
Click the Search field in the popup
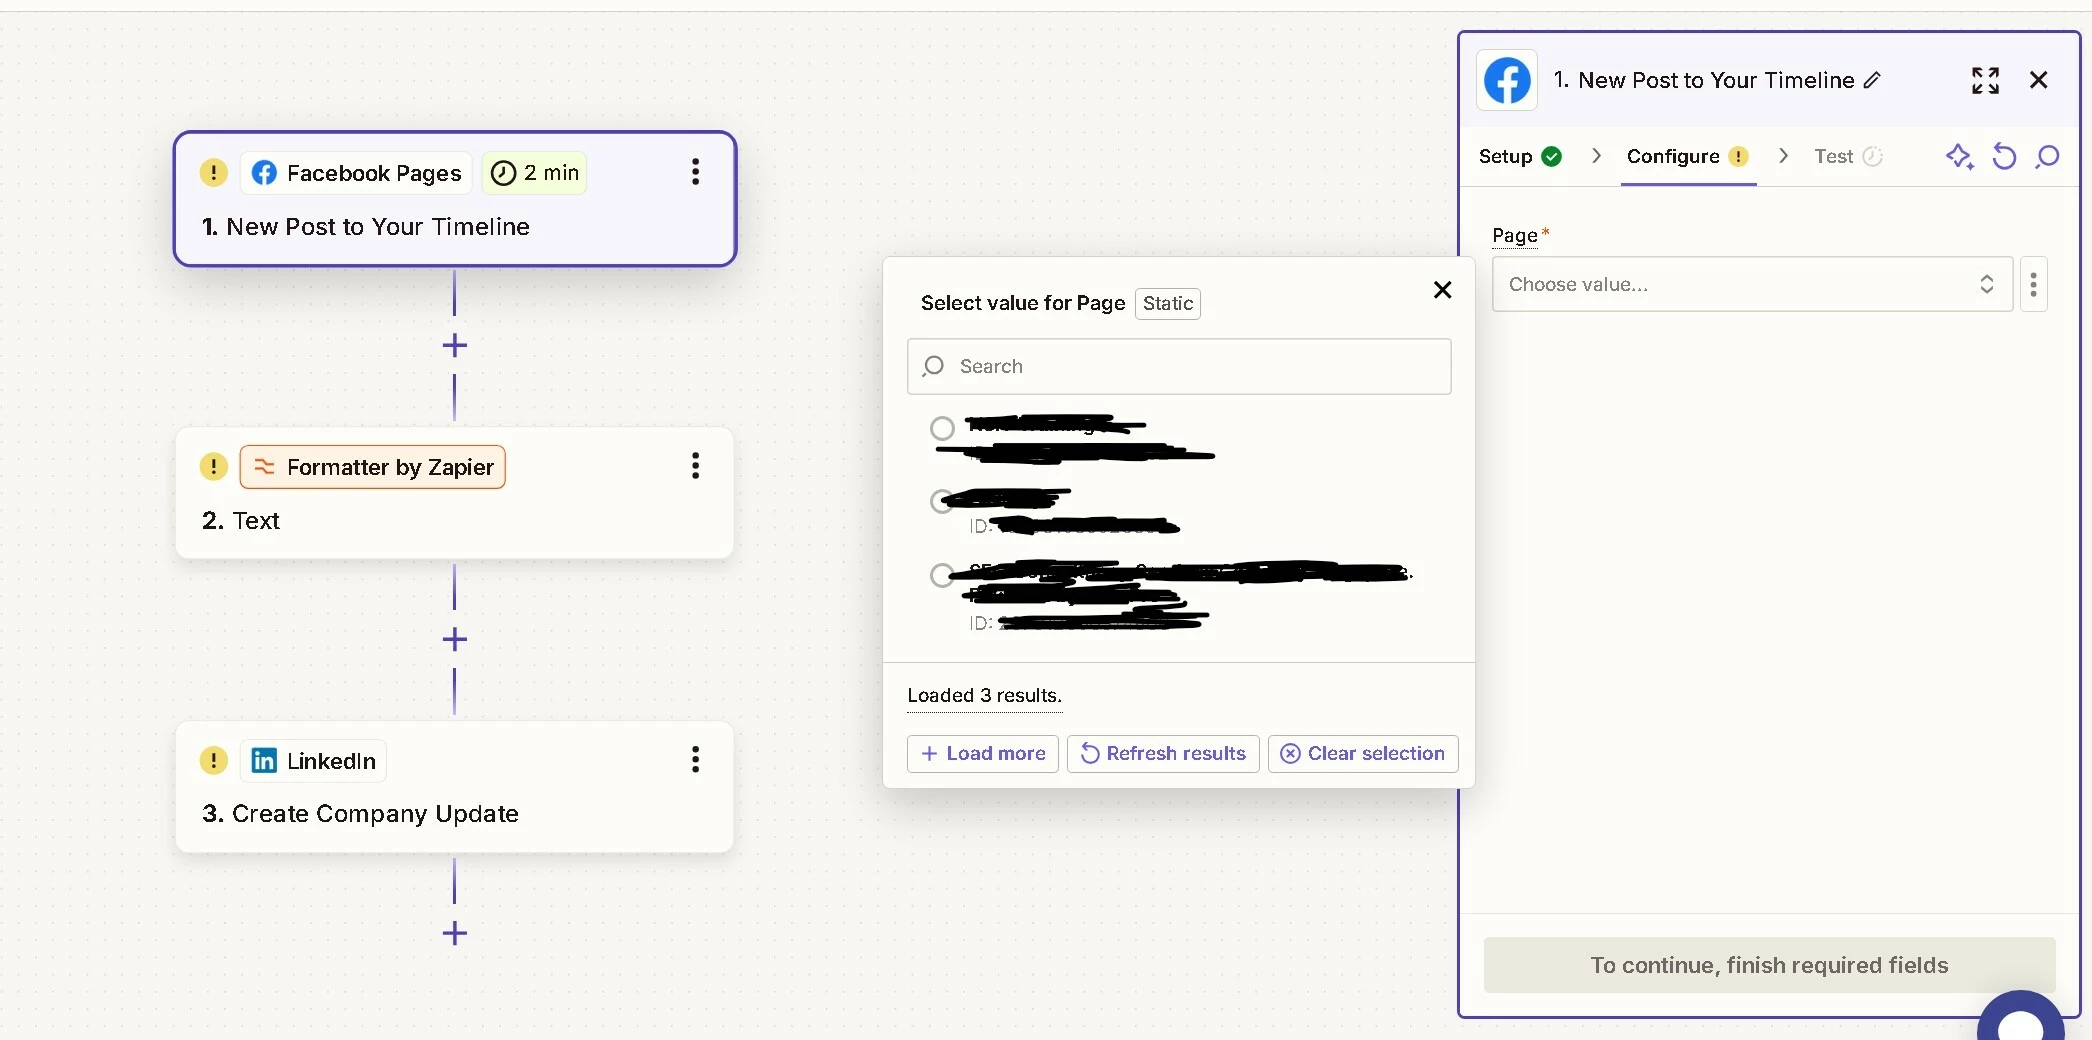pos(1179,366)
